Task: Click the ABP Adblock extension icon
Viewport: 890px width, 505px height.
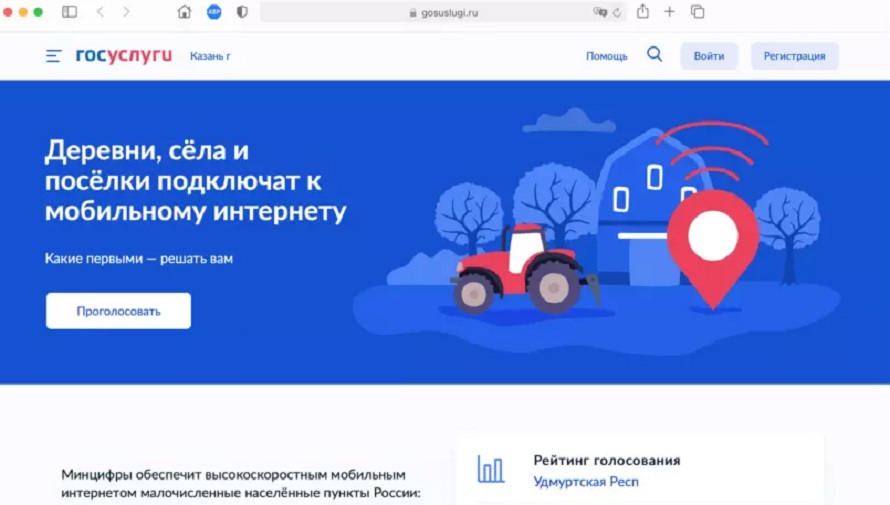Action: 214,12
